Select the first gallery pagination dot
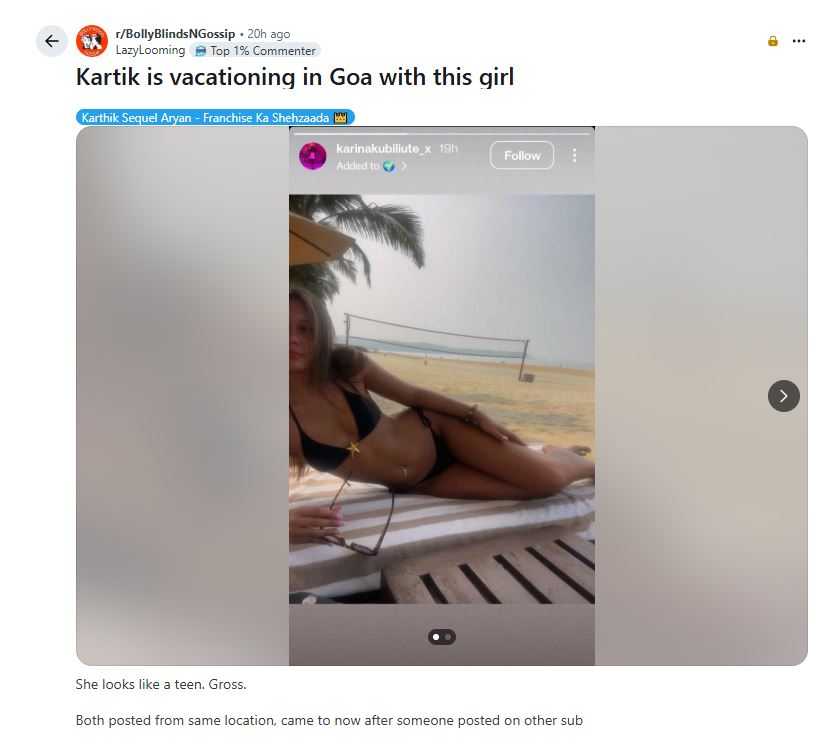Screen dimensions: 829x739 (436, 637)
